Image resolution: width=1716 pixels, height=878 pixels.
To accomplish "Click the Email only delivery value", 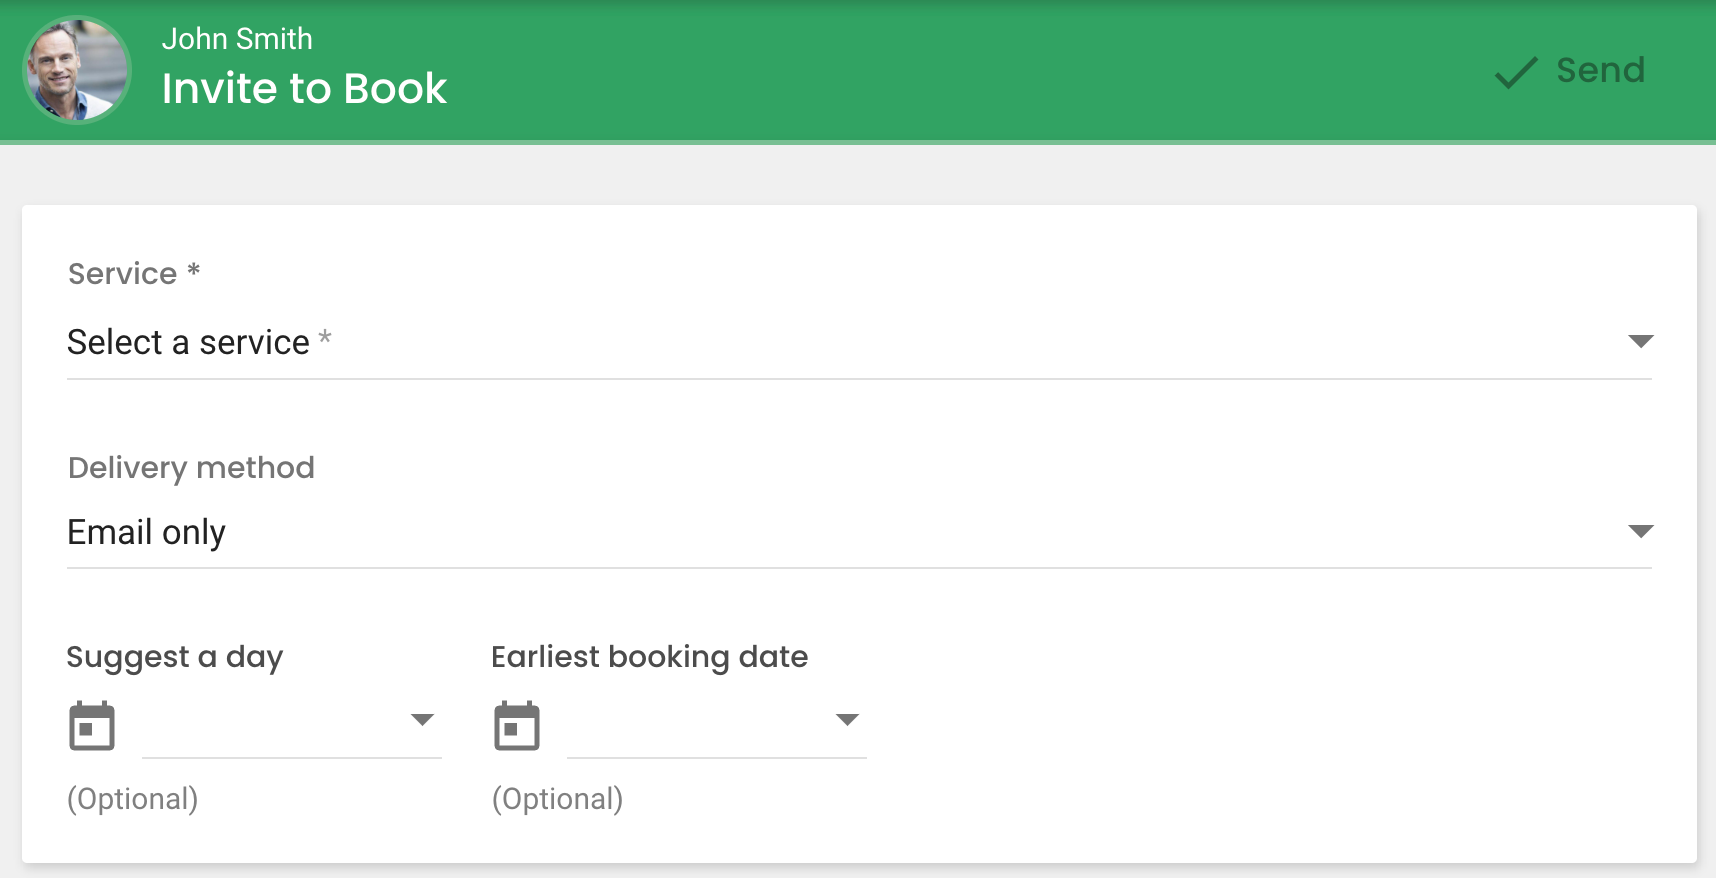I will point(146,533).
